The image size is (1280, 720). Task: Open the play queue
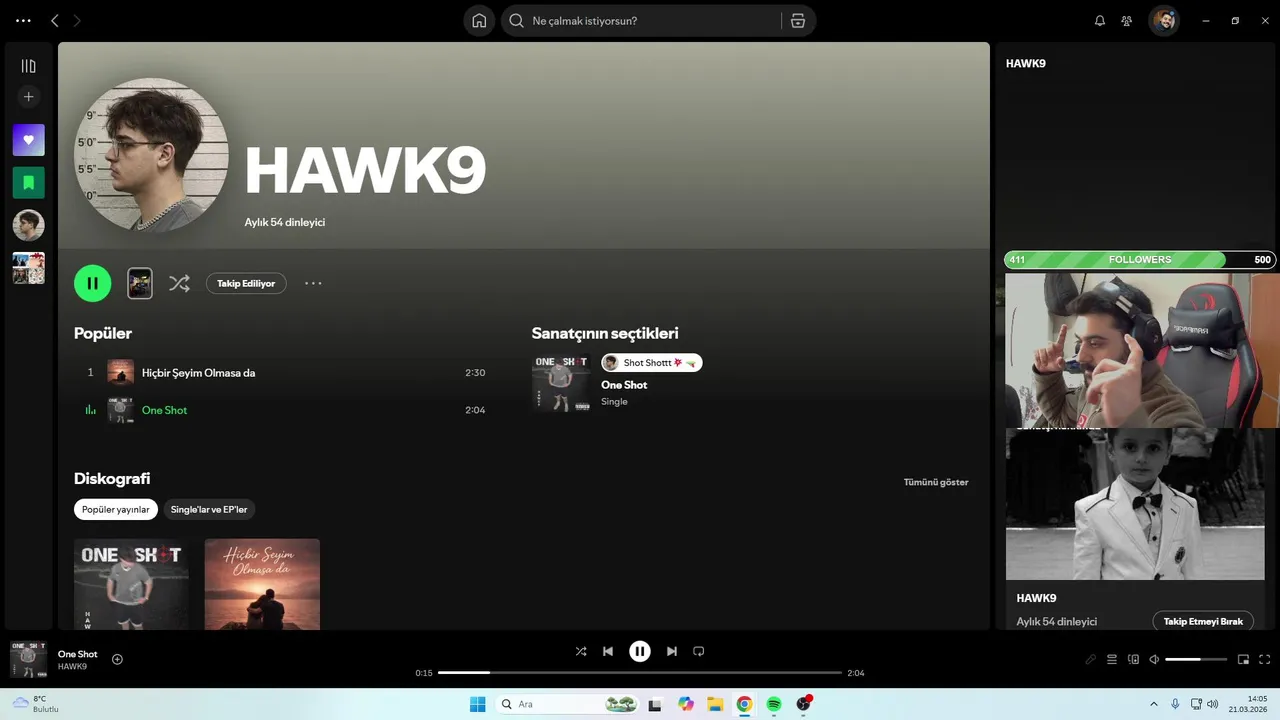(1112, 659)
